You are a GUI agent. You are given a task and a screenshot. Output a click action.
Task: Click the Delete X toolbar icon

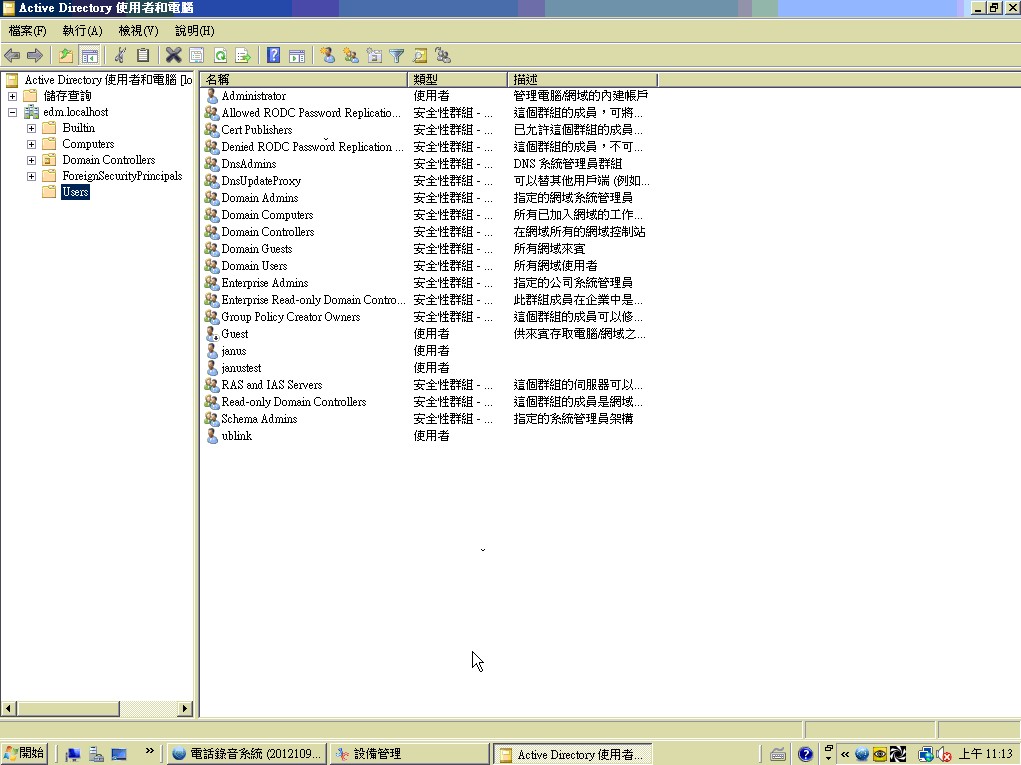click(173, 56)
